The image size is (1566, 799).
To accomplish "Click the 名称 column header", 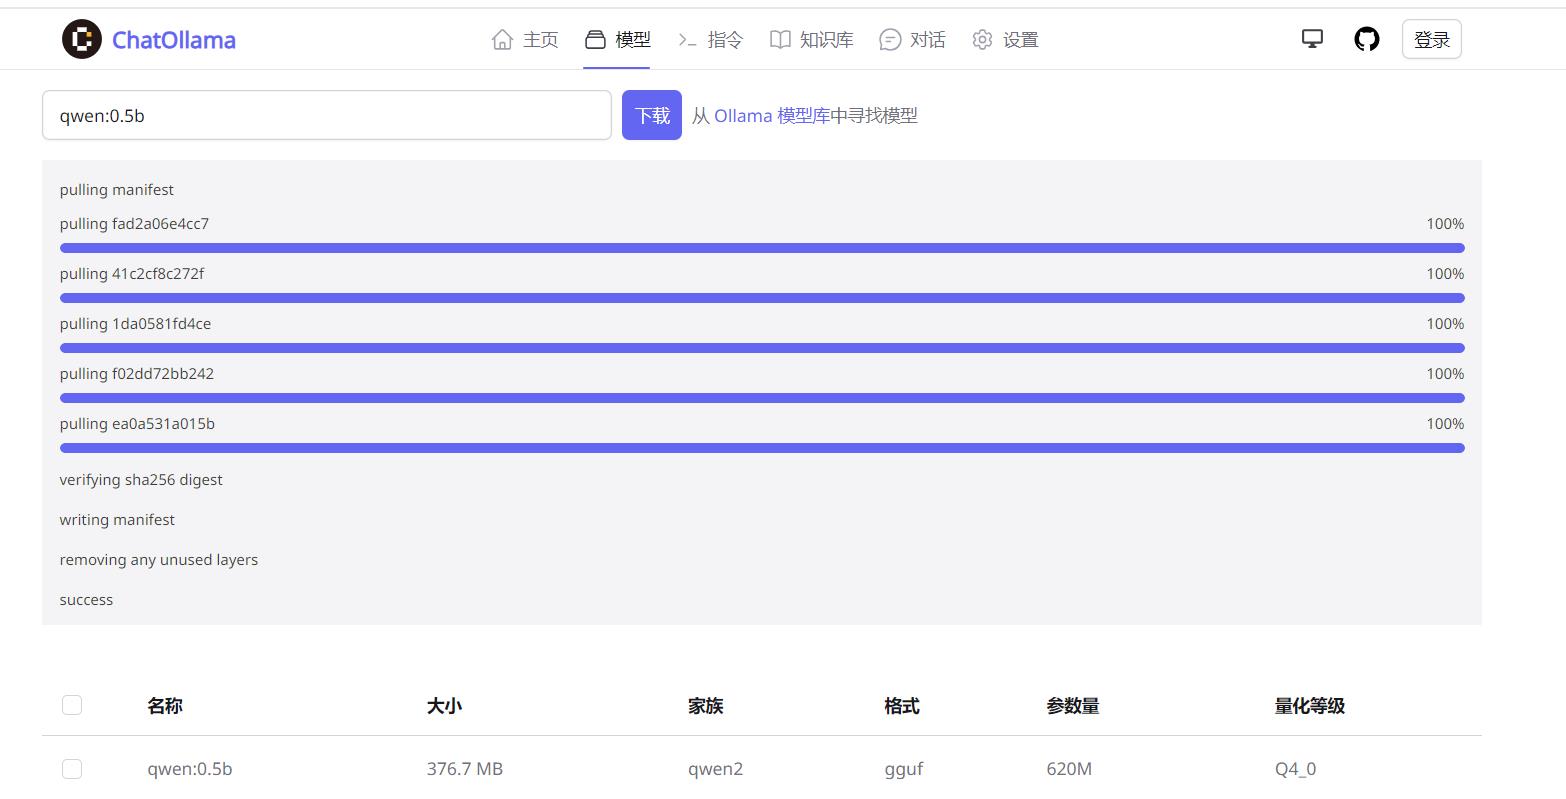I will (x=165, y=706).
